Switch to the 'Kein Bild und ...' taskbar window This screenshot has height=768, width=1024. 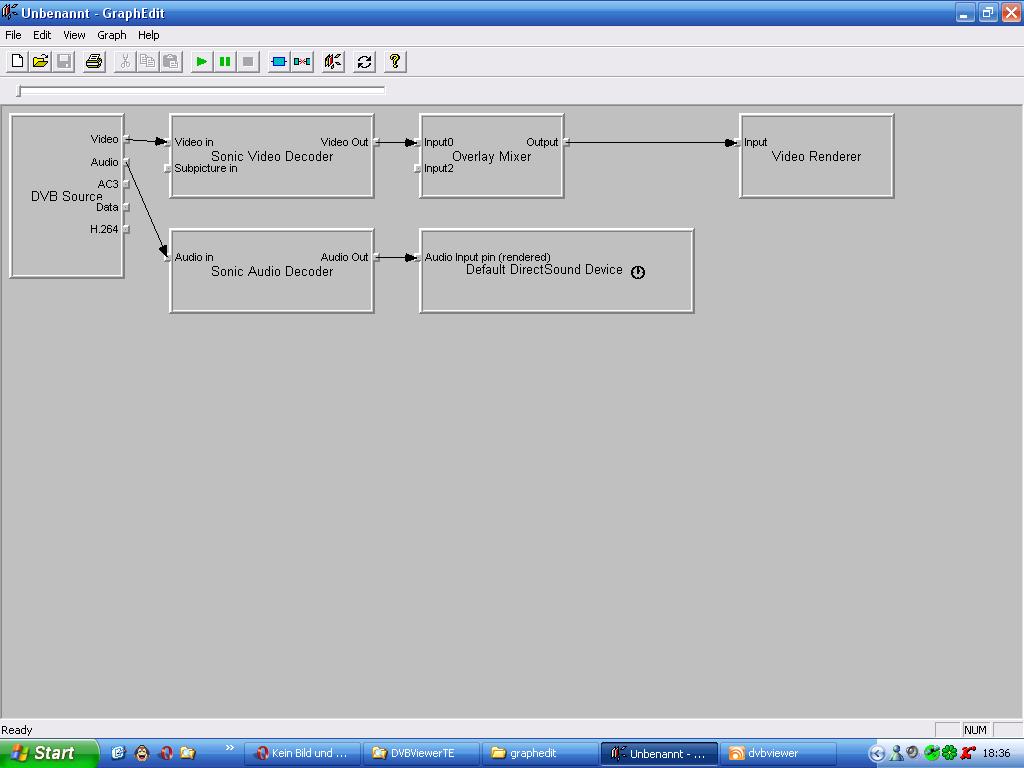pyautogui.click(x=302, y=754)
